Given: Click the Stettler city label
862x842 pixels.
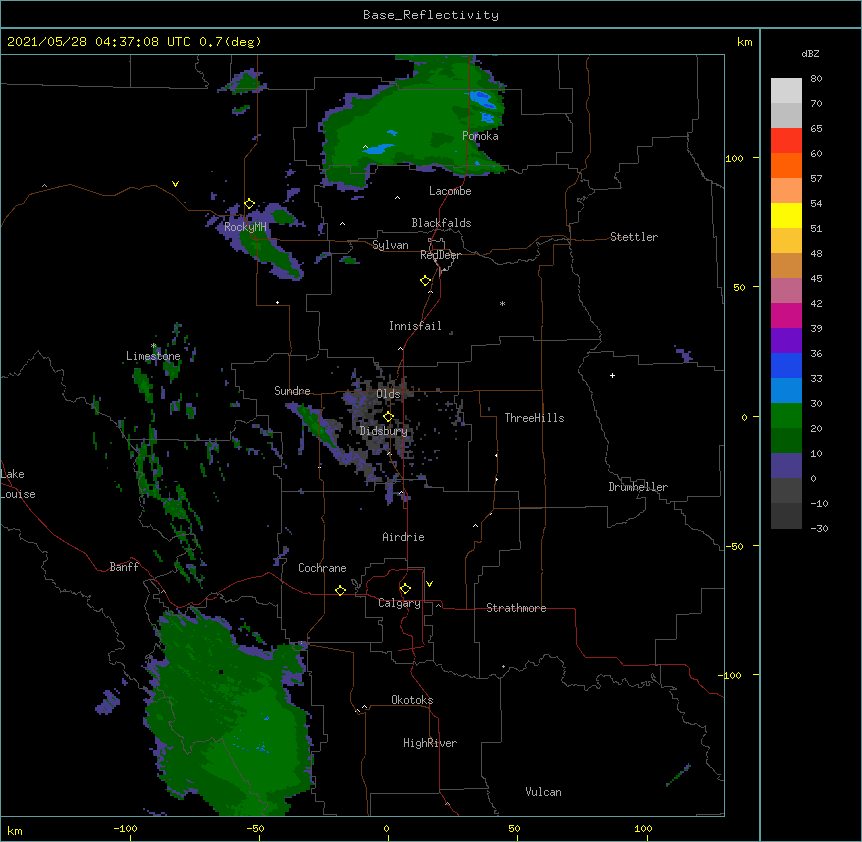Looking at the screenshot, I should pyautogui.click(x=634, y=237).
